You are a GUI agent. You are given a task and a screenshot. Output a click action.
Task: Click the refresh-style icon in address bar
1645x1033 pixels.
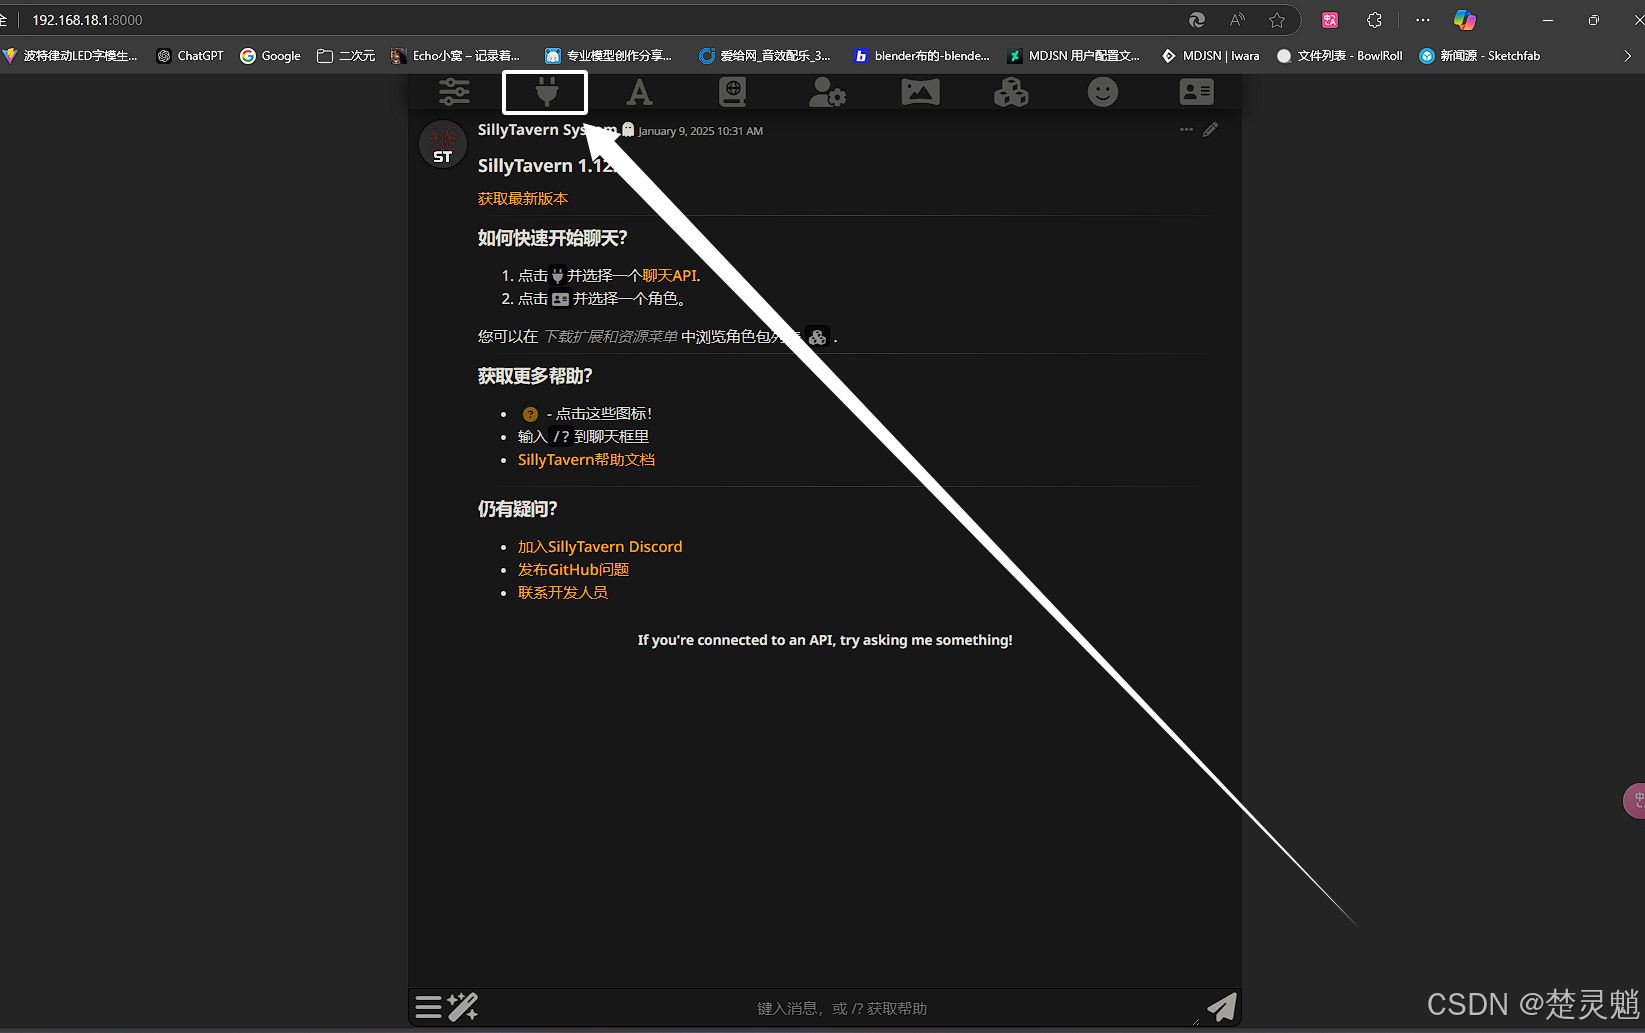coord(1196,20)
